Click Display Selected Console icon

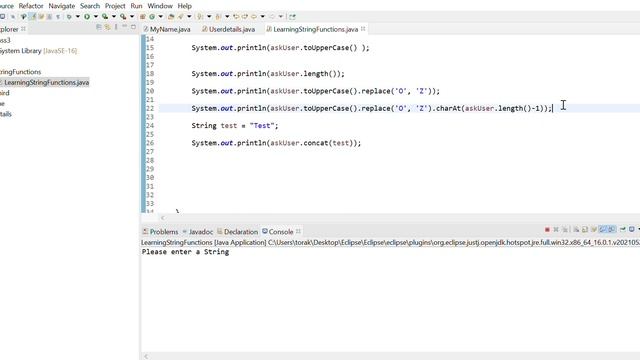point(631,230)
